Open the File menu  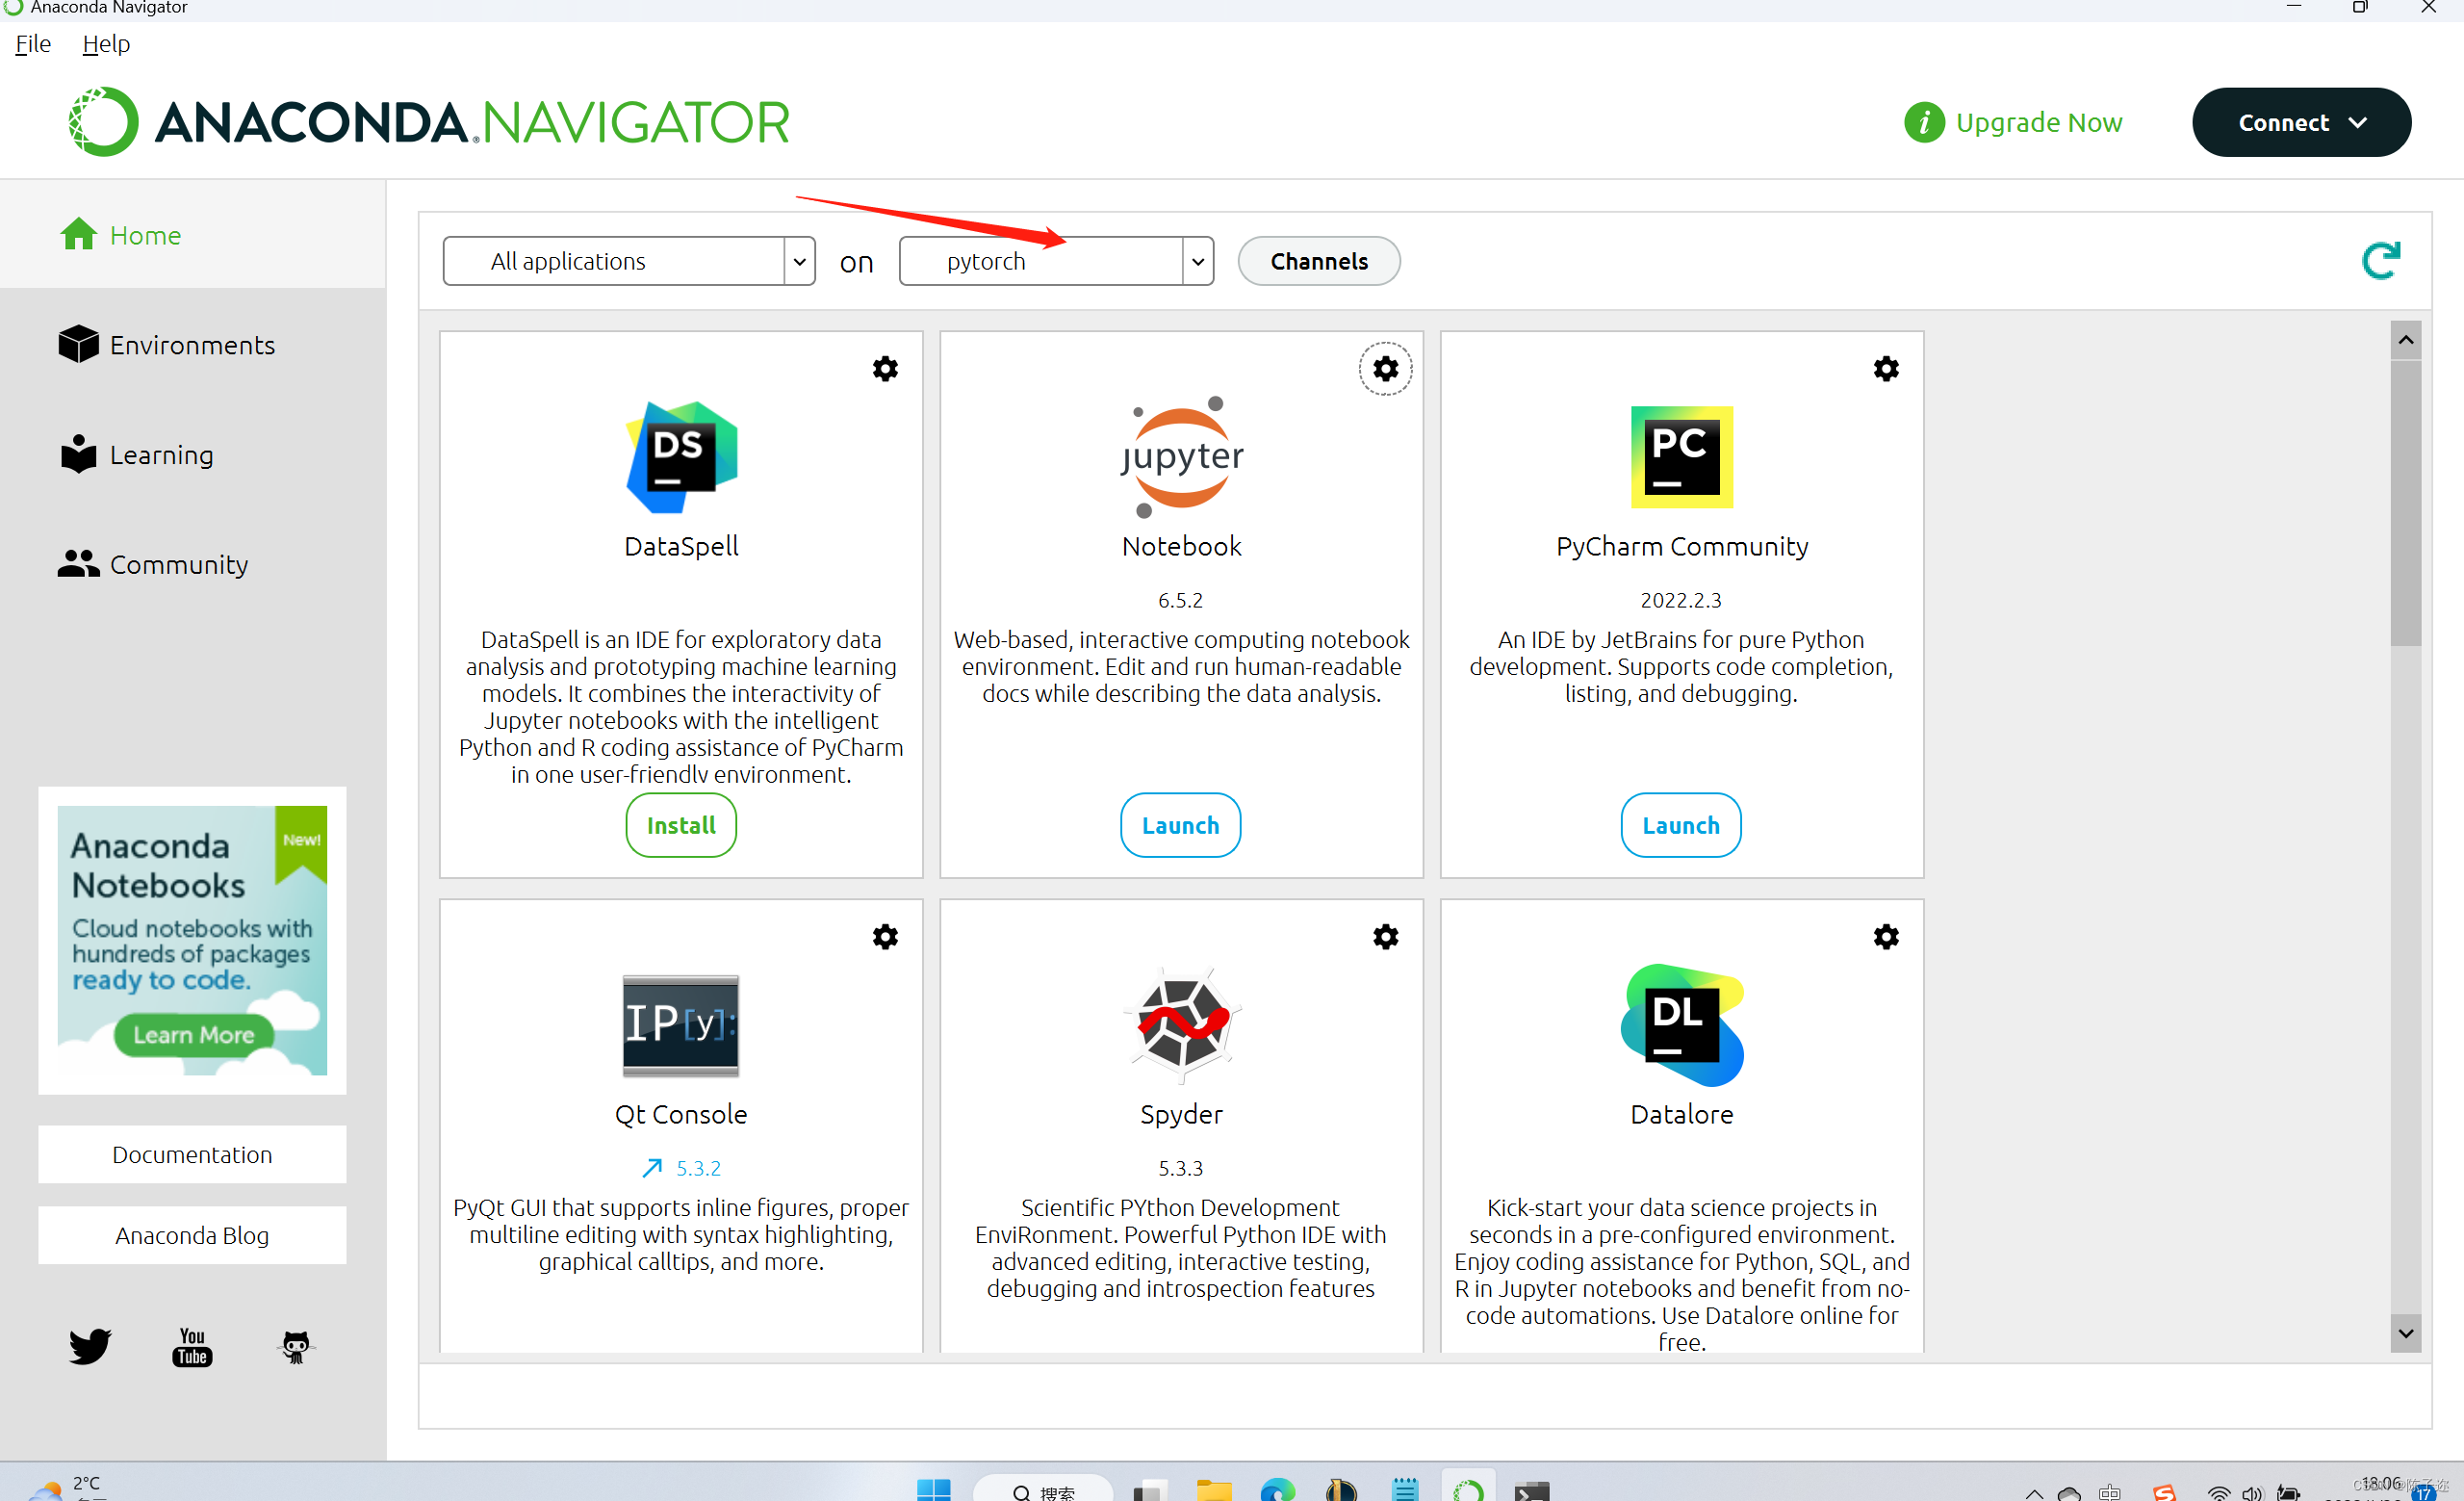click(x=33, y=44)
